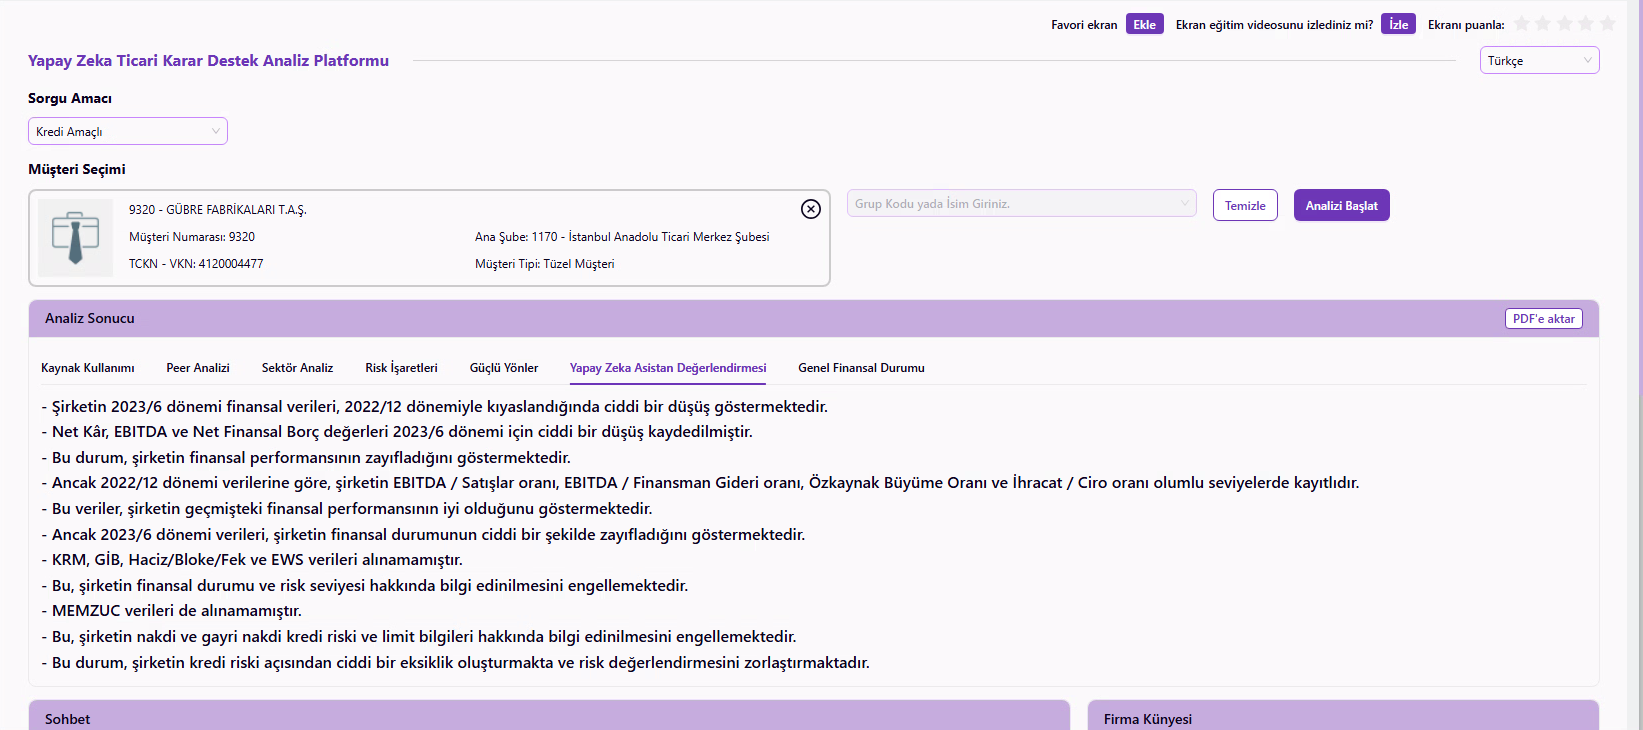Image resolution: width=1643 pixels, height=730 pixels.
Task: View the Güçlü Yönler tab
Action: (x=504, y=368)
